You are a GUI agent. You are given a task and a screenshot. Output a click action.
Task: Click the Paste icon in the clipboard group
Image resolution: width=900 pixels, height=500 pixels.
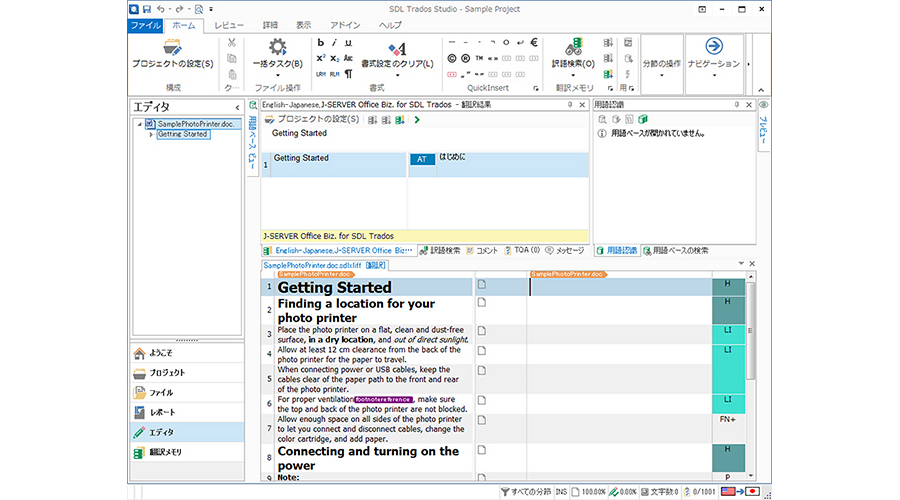[x=232, y=74]
